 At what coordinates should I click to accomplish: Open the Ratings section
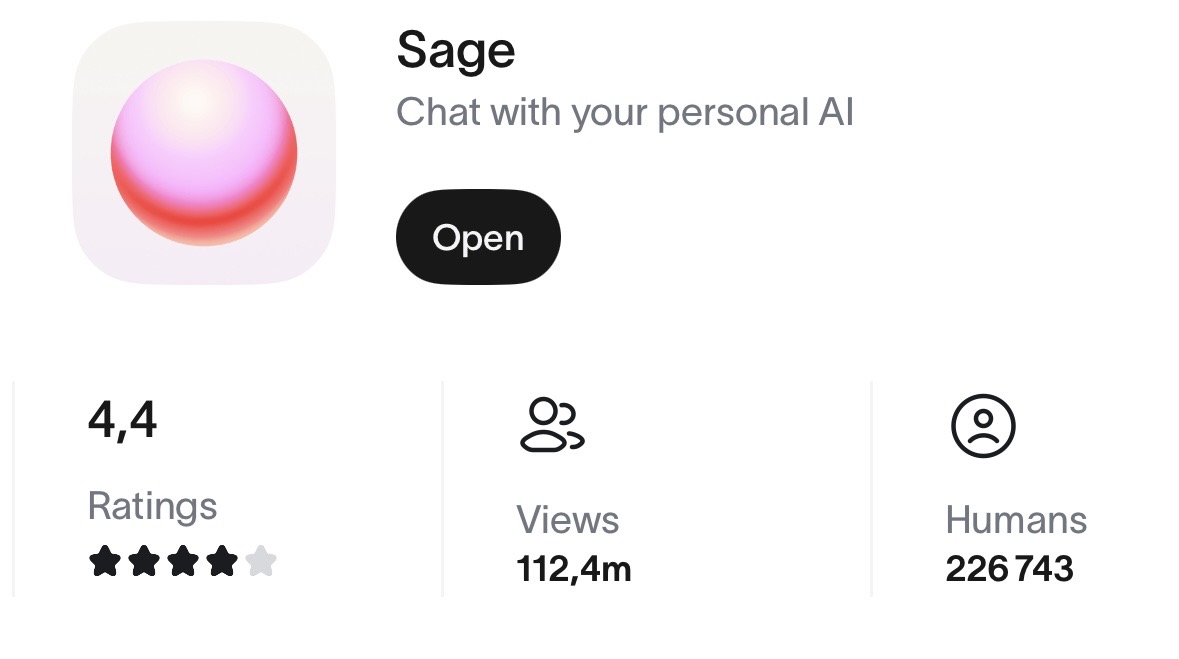152,507
